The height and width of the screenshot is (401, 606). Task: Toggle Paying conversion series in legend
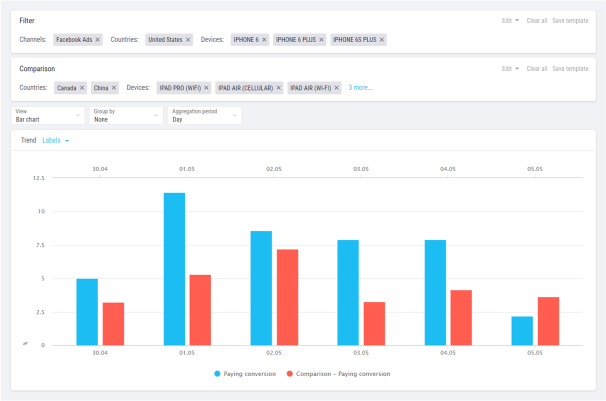point(247,373)
